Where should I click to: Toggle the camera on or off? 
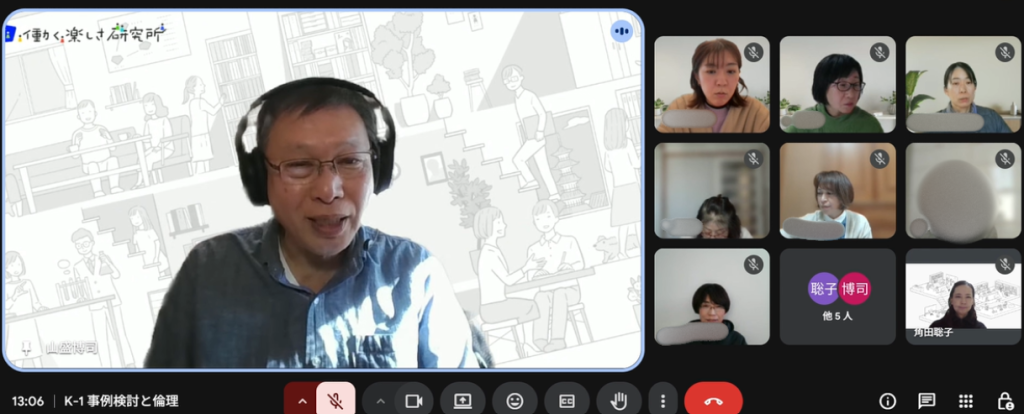coord(412,400)
